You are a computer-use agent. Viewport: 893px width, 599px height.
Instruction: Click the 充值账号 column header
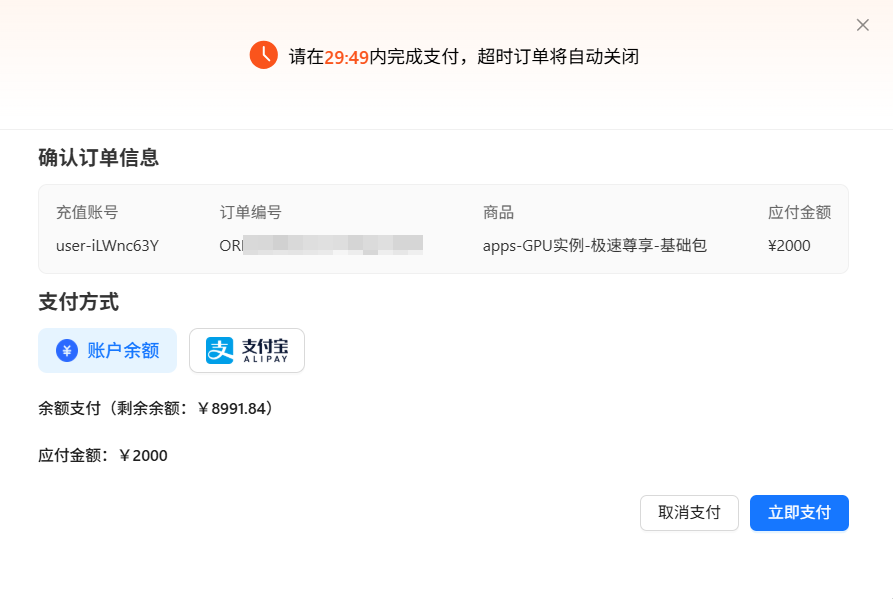tap(87, 212)
